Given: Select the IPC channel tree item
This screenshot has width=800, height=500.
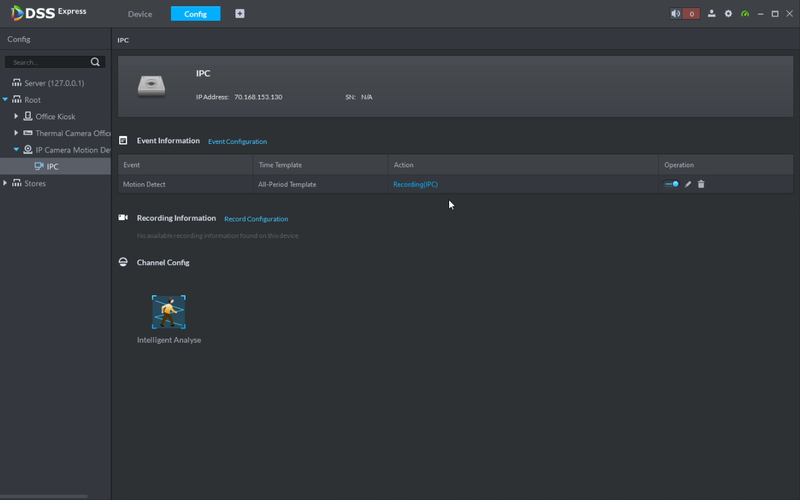Looking at the screenshot, I should pyautogui.click(x=55, y=166).
